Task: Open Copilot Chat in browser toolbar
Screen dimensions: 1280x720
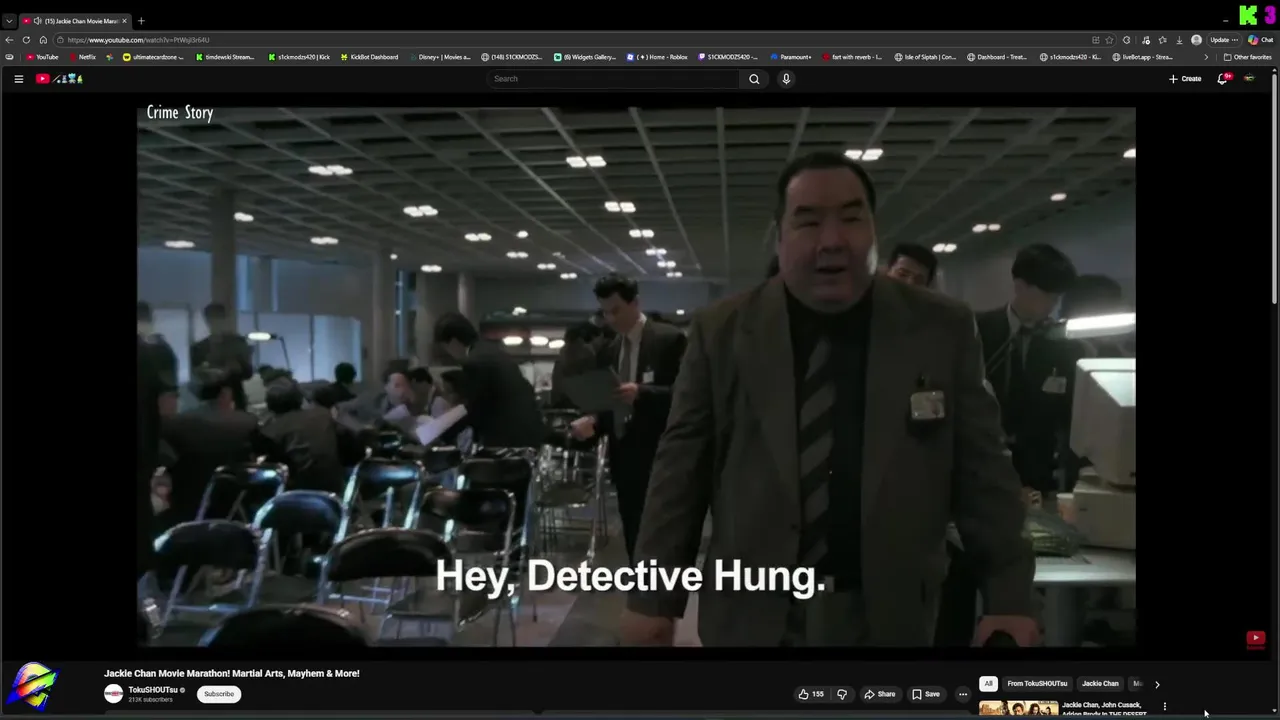Action: point(1259,40)
